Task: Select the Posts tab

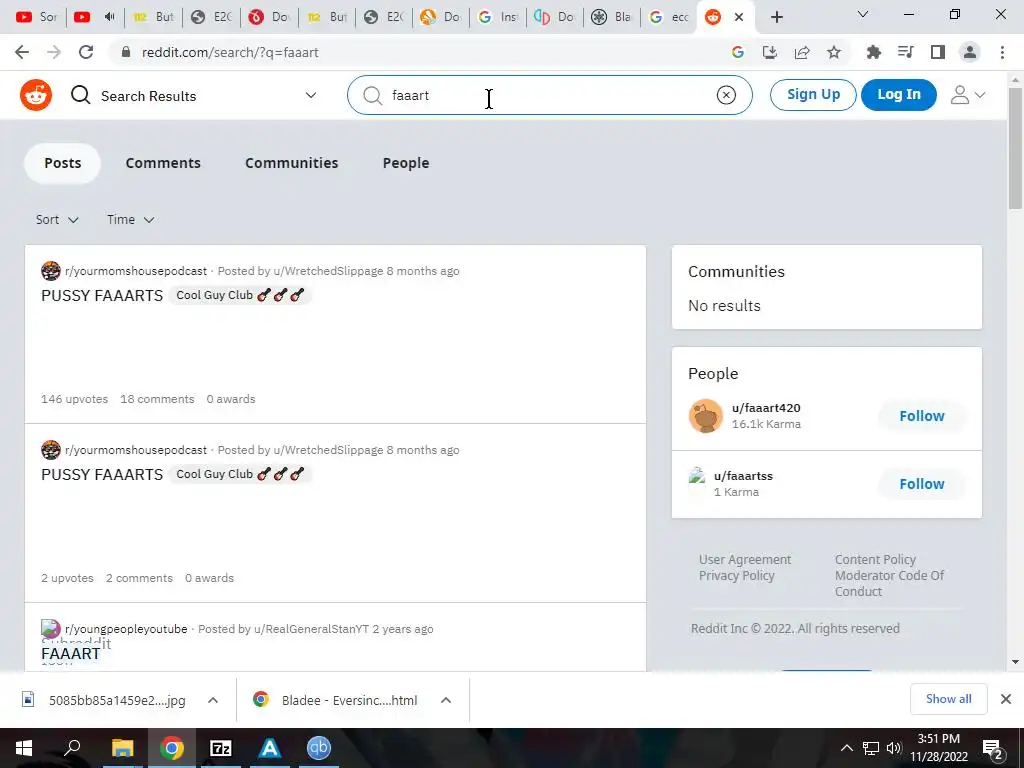Action: [x=63, y=163]
